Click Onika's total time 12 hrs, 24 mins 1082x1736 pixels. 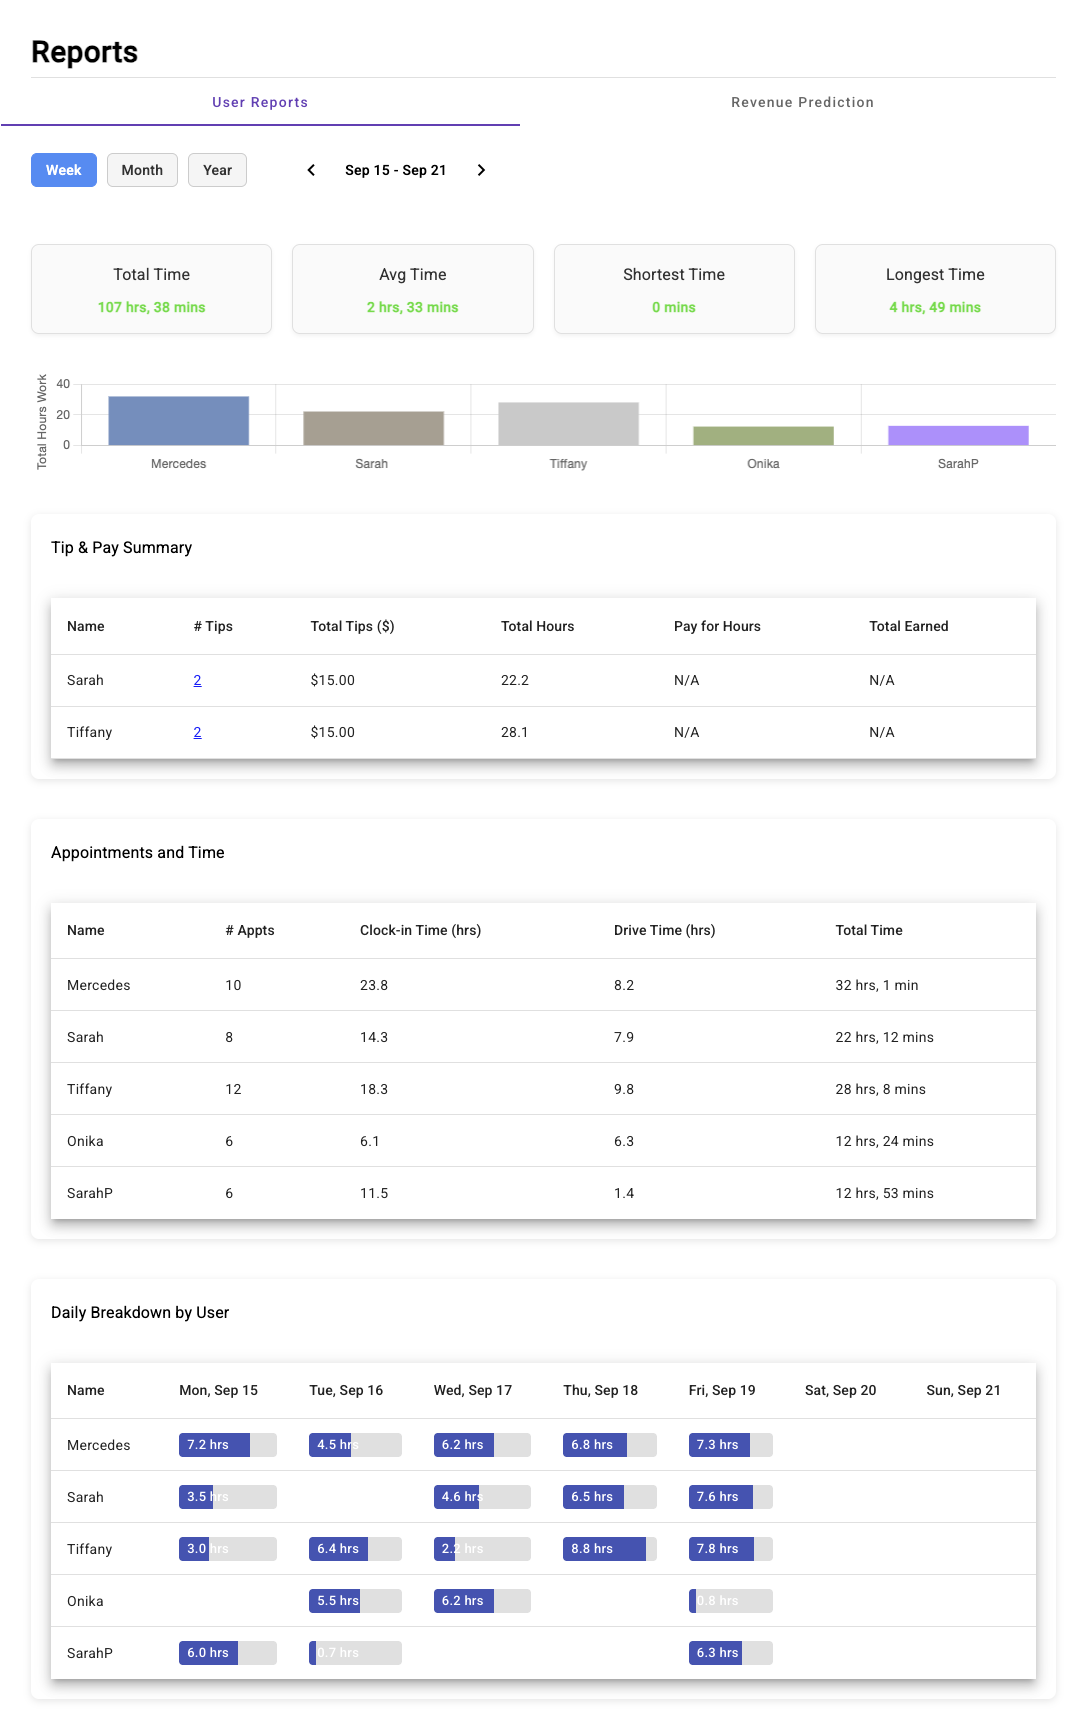(885, 1141)
